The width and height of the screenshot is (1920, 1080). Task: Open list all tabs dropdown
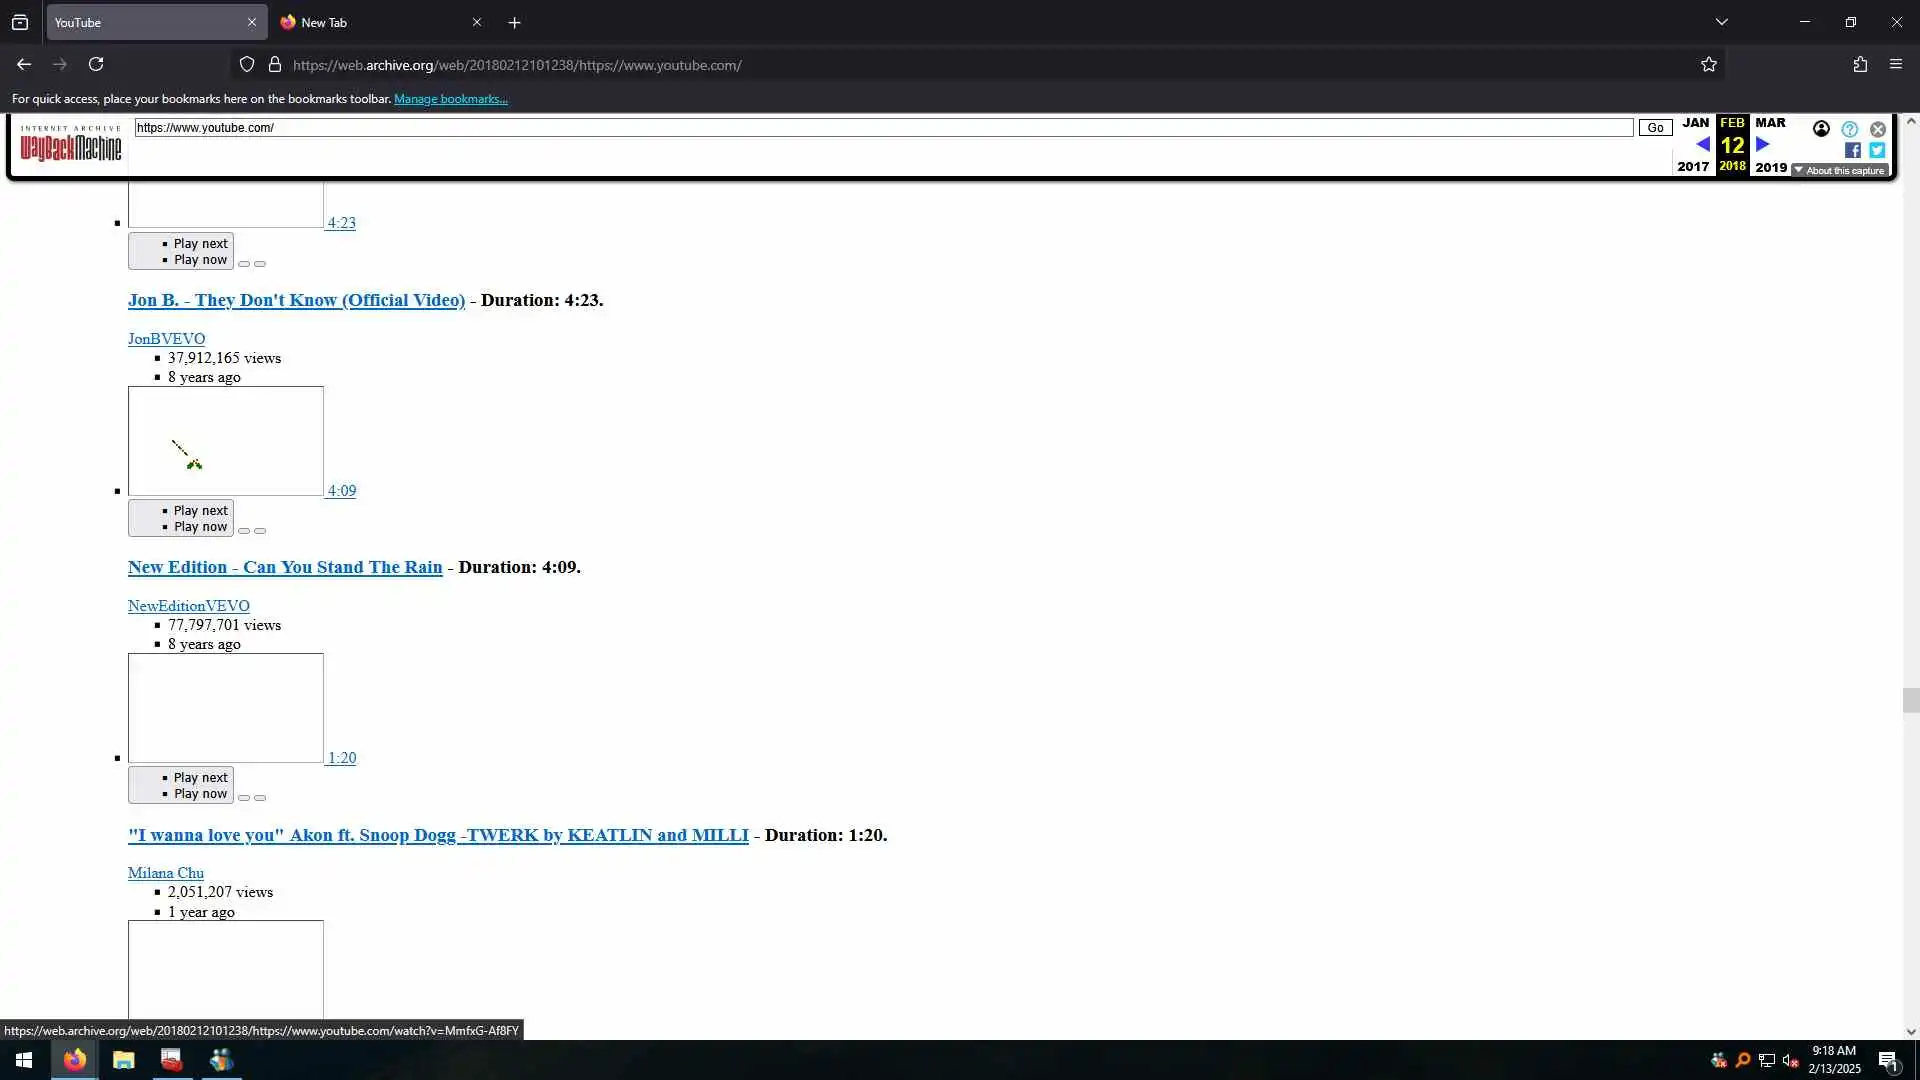tap(1721, 22)
